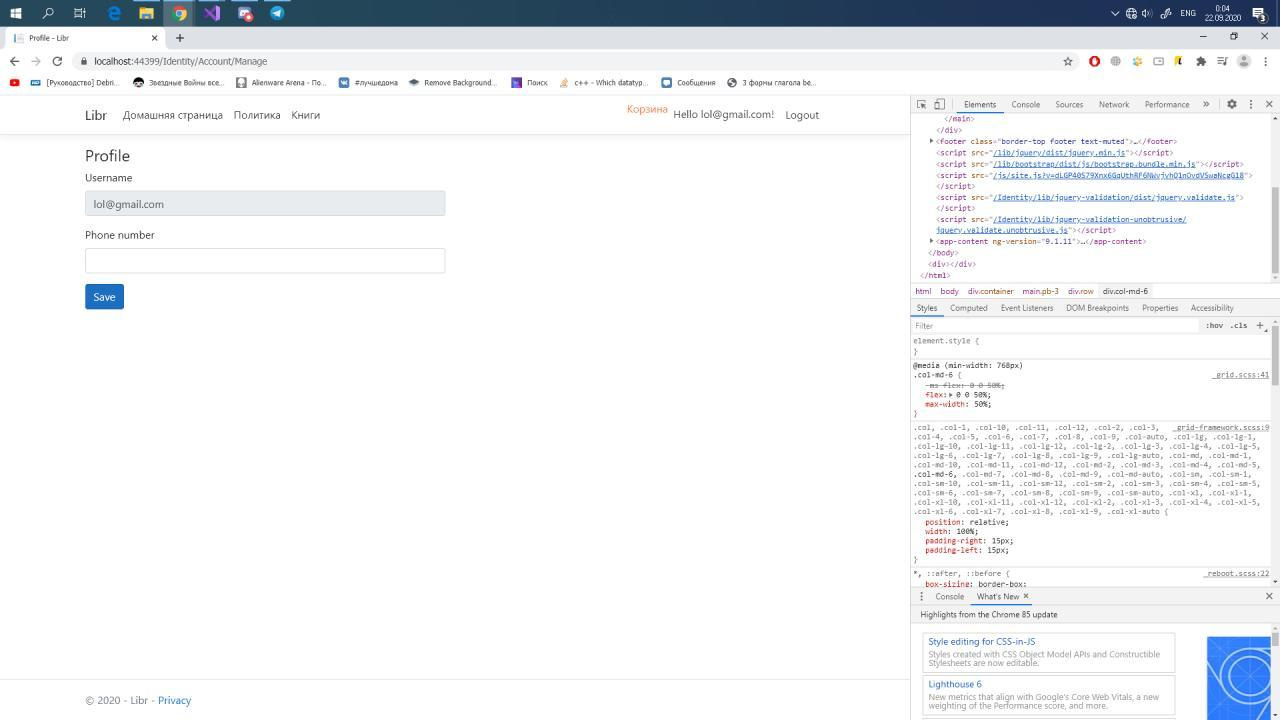This screenshot has width=1280, height=720.
Task: Click the Logout link
Action: point(802,115)
